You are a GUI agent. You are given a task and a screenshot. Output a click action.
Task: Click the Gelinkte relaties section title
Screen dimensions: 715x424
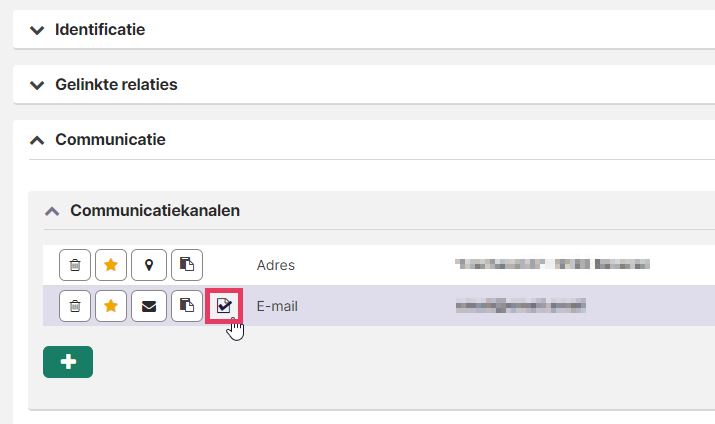(116, 85)
